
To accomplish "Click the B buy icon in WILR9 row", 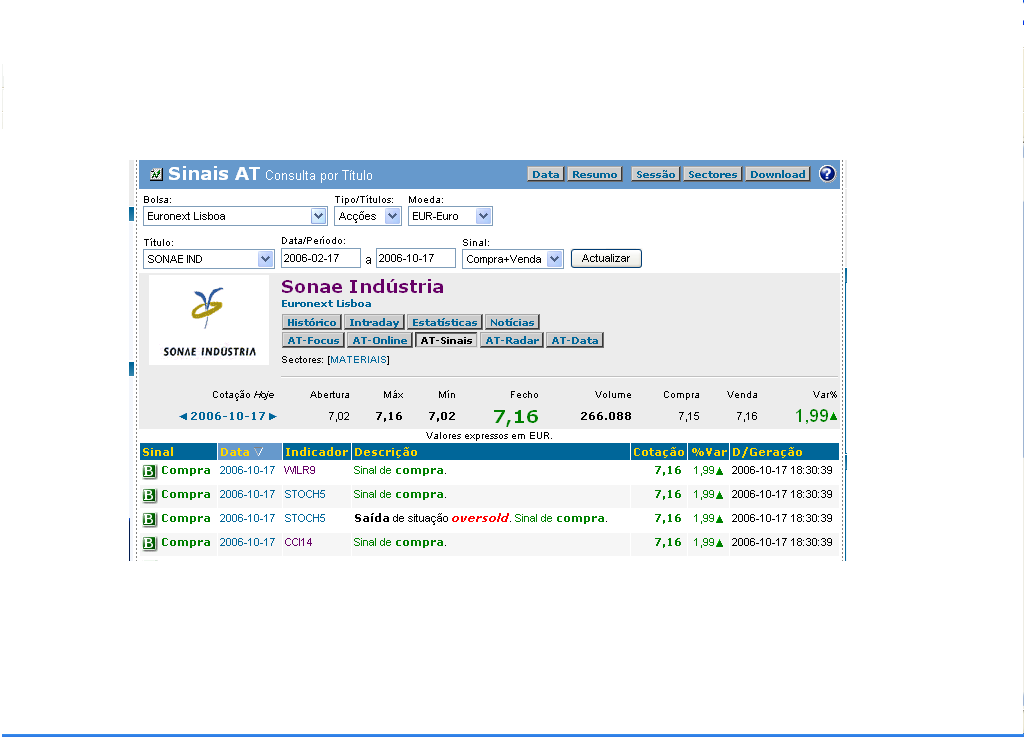I will [149, 471].
